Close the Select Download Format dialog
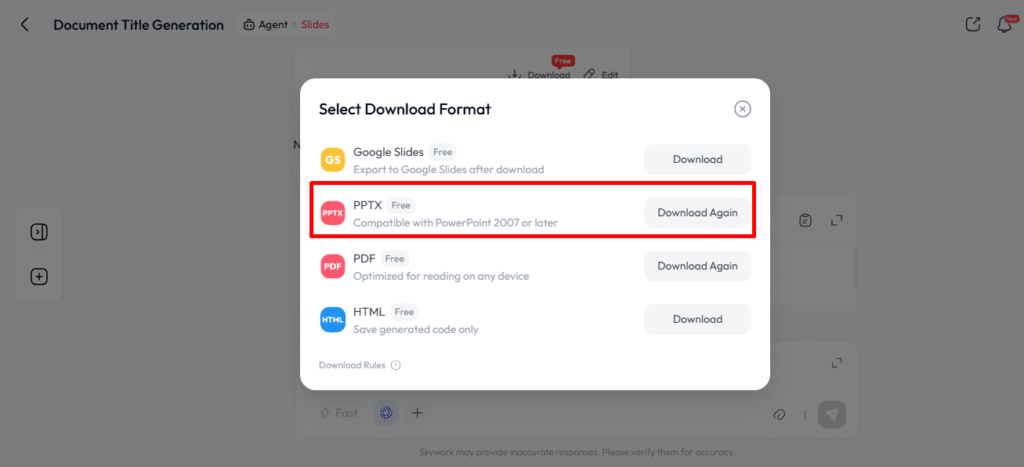This screenshot has width=1024, height=467. pos(742,109)
